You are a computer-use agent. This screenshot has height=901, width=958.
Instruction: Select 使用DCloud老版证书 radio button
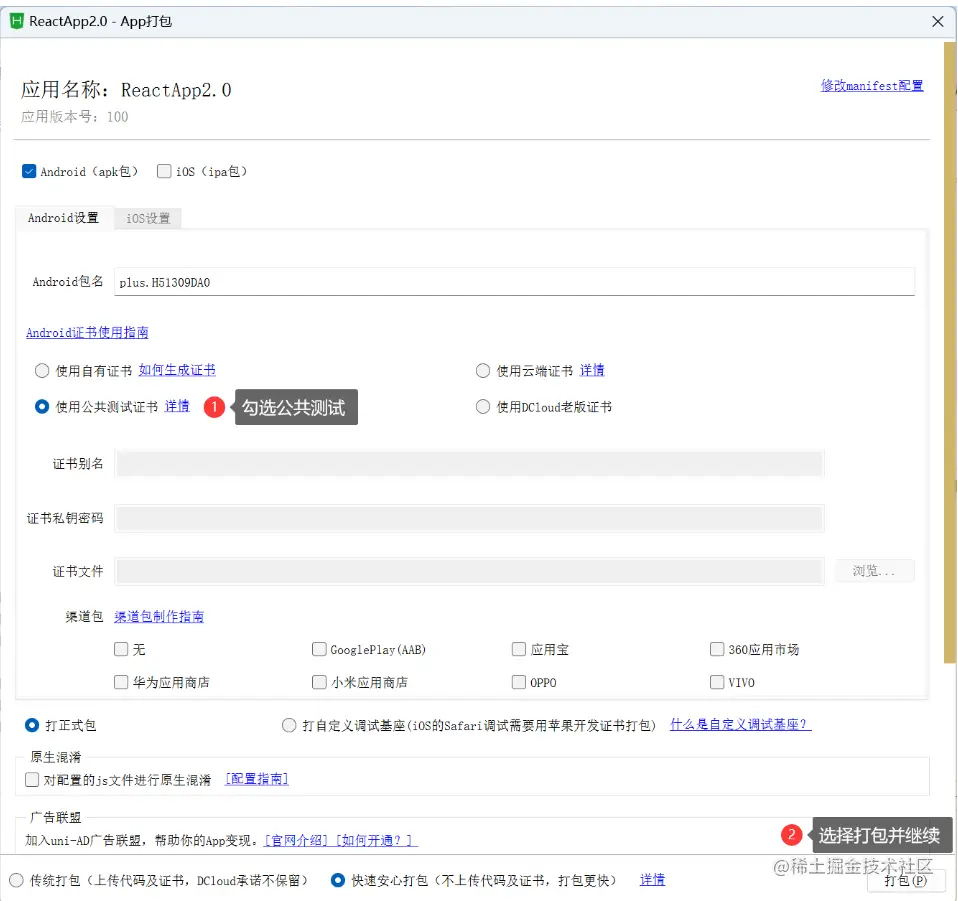(483, 407)
